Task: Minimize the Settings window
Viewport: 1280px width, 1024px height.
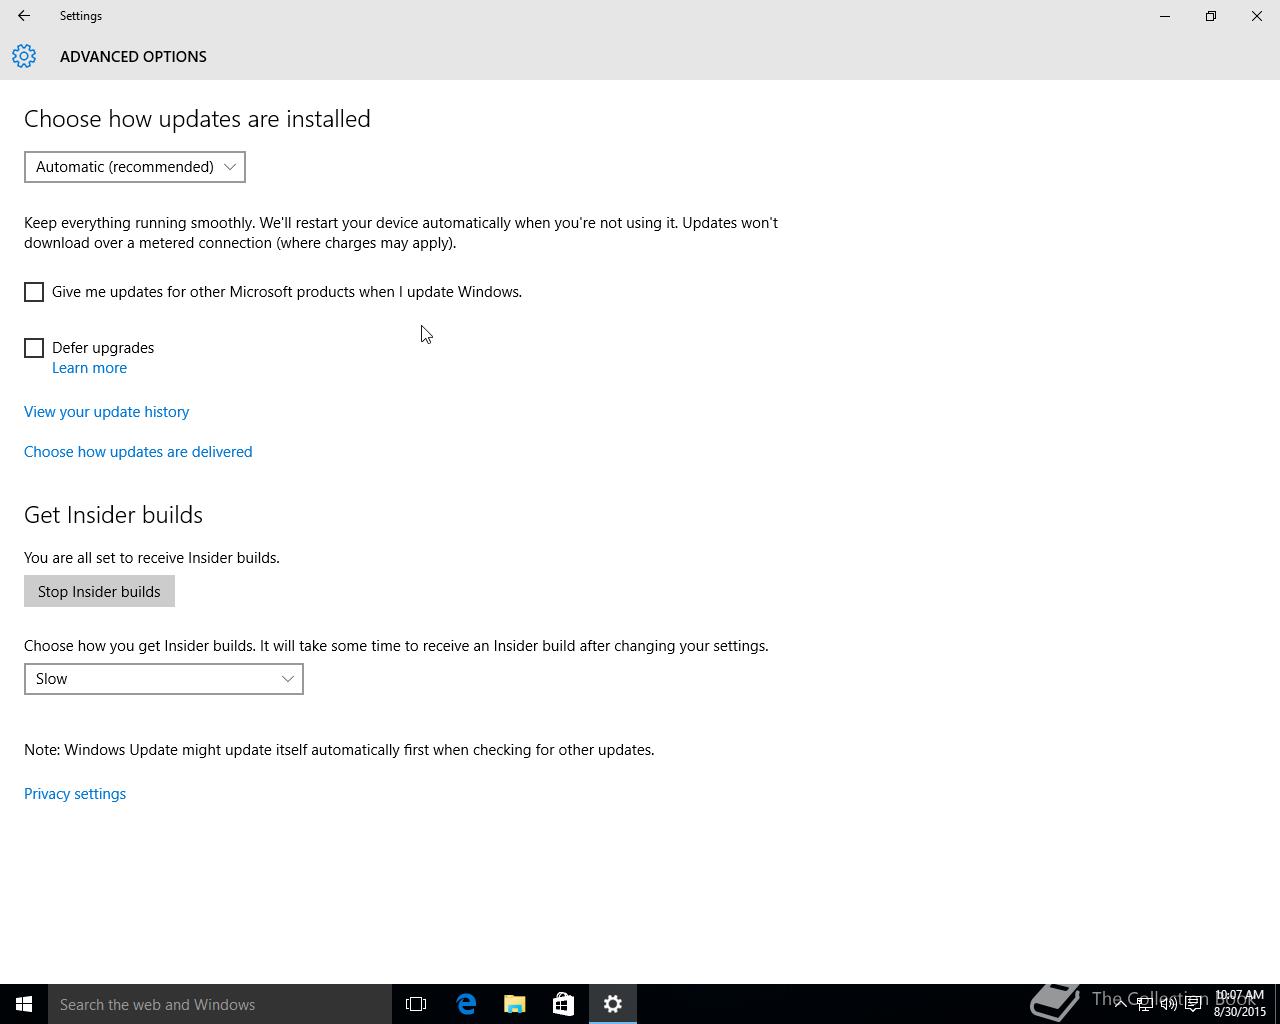Action: click(x=1165, y=16)
